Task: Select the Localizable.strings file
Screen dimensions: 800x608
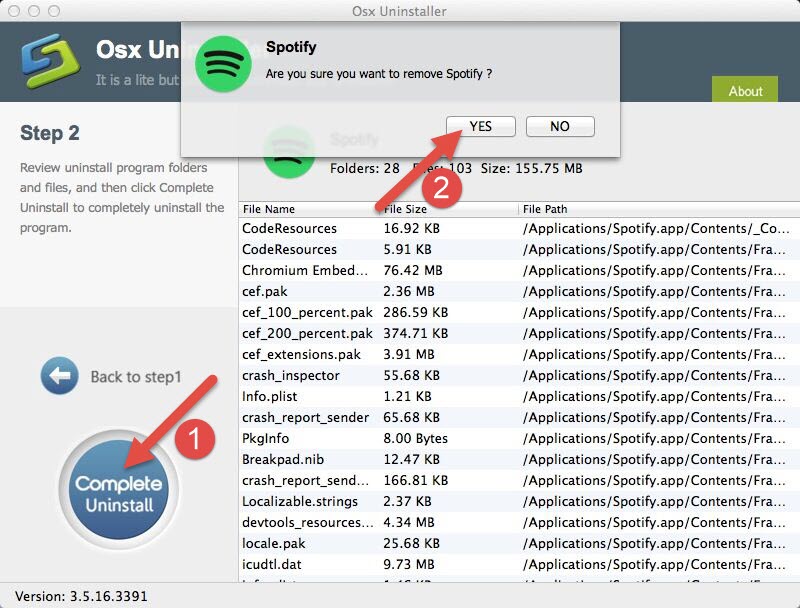Action: click(519, 501)
